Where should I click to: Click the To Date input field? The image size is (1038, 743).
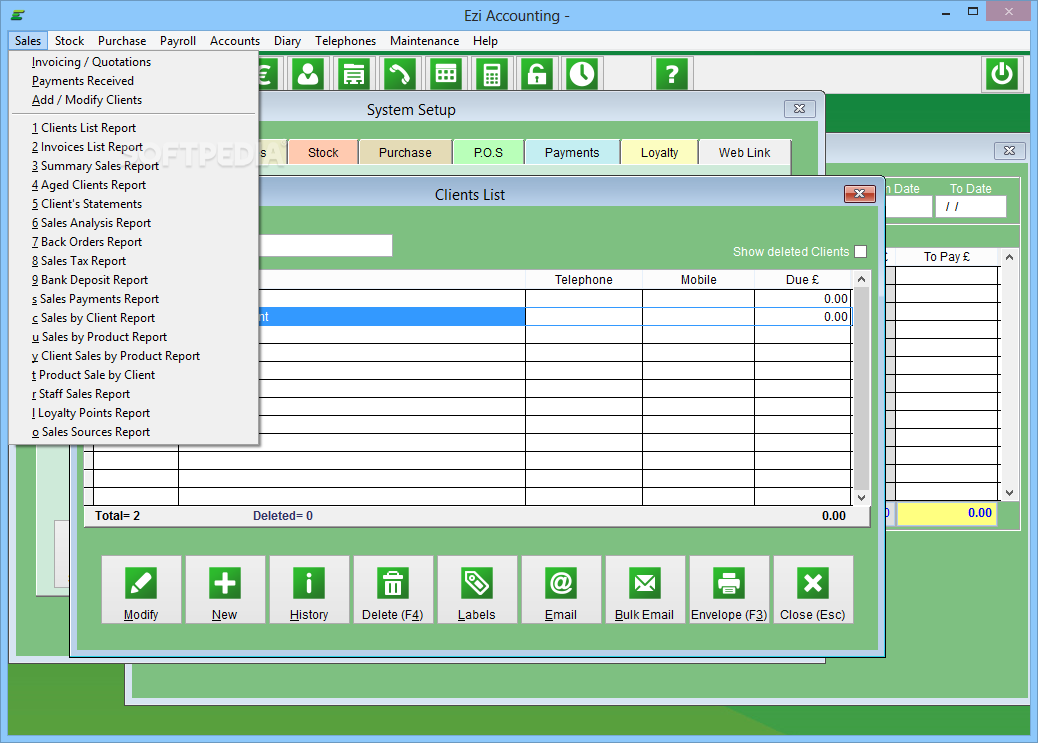970,207
